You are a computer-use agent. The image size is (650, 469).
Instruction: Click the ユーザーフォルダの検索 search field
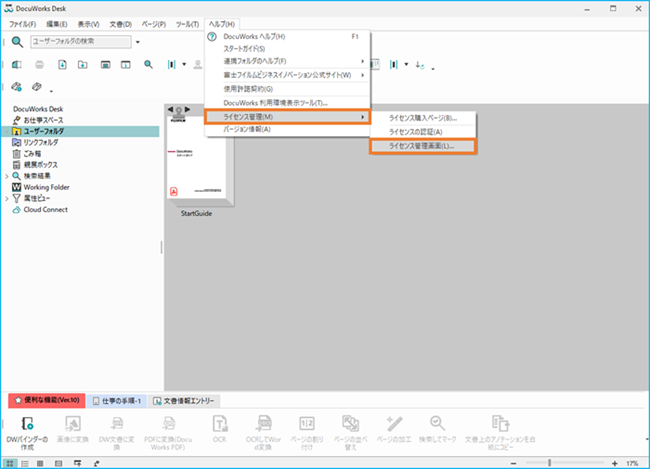[x=81, y=41]
